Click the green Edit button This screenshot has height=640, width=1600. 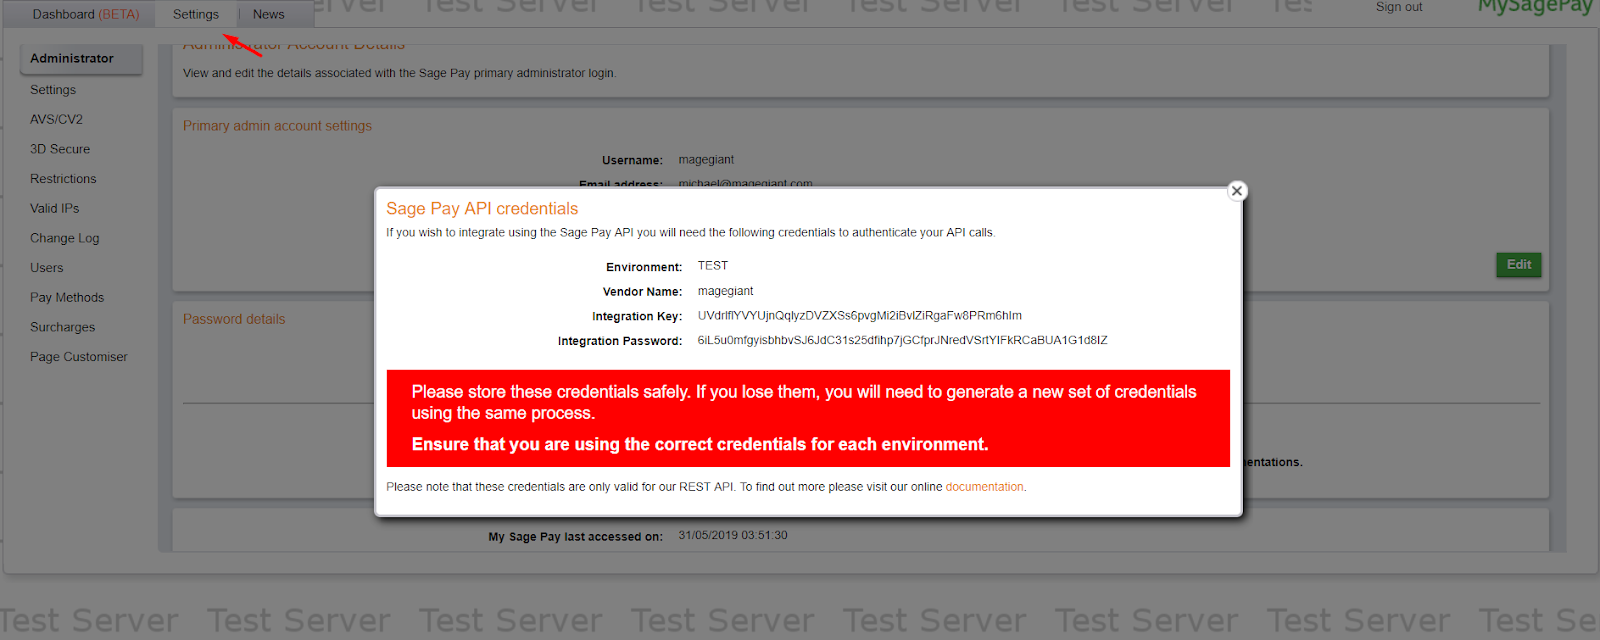tap(1519, 265)
